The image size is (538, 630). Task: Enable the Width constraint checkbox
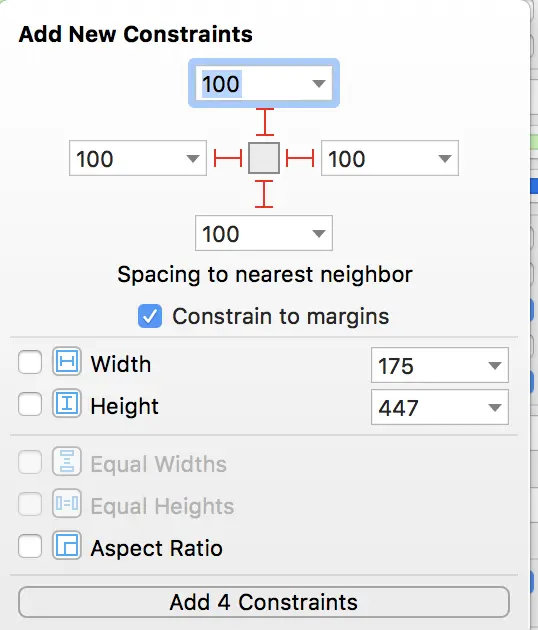(30, 362)
